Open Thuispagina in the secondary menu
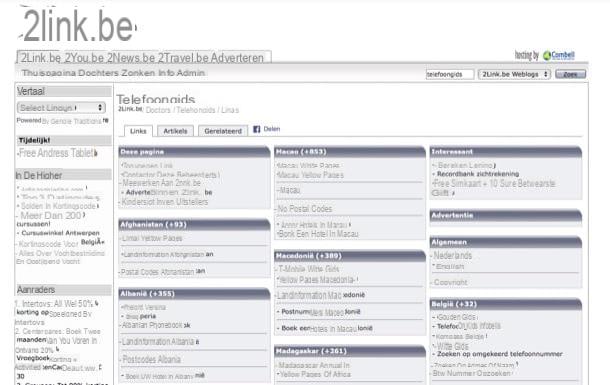The width and height of the screenshot is (610, 385). (49, 73)
